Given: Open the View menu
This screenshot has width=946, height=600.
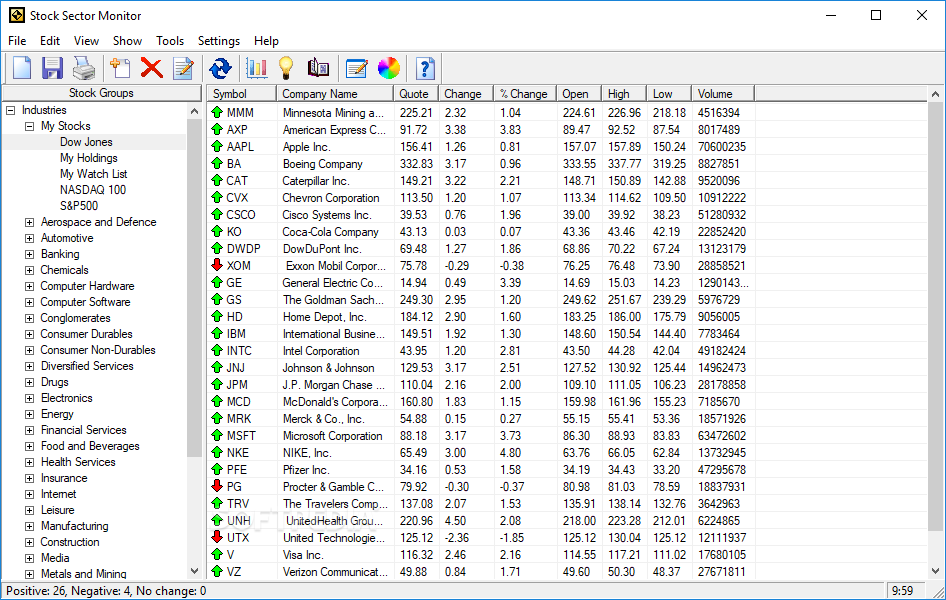Looking at the screenshot, I should [x=86, y=41].
